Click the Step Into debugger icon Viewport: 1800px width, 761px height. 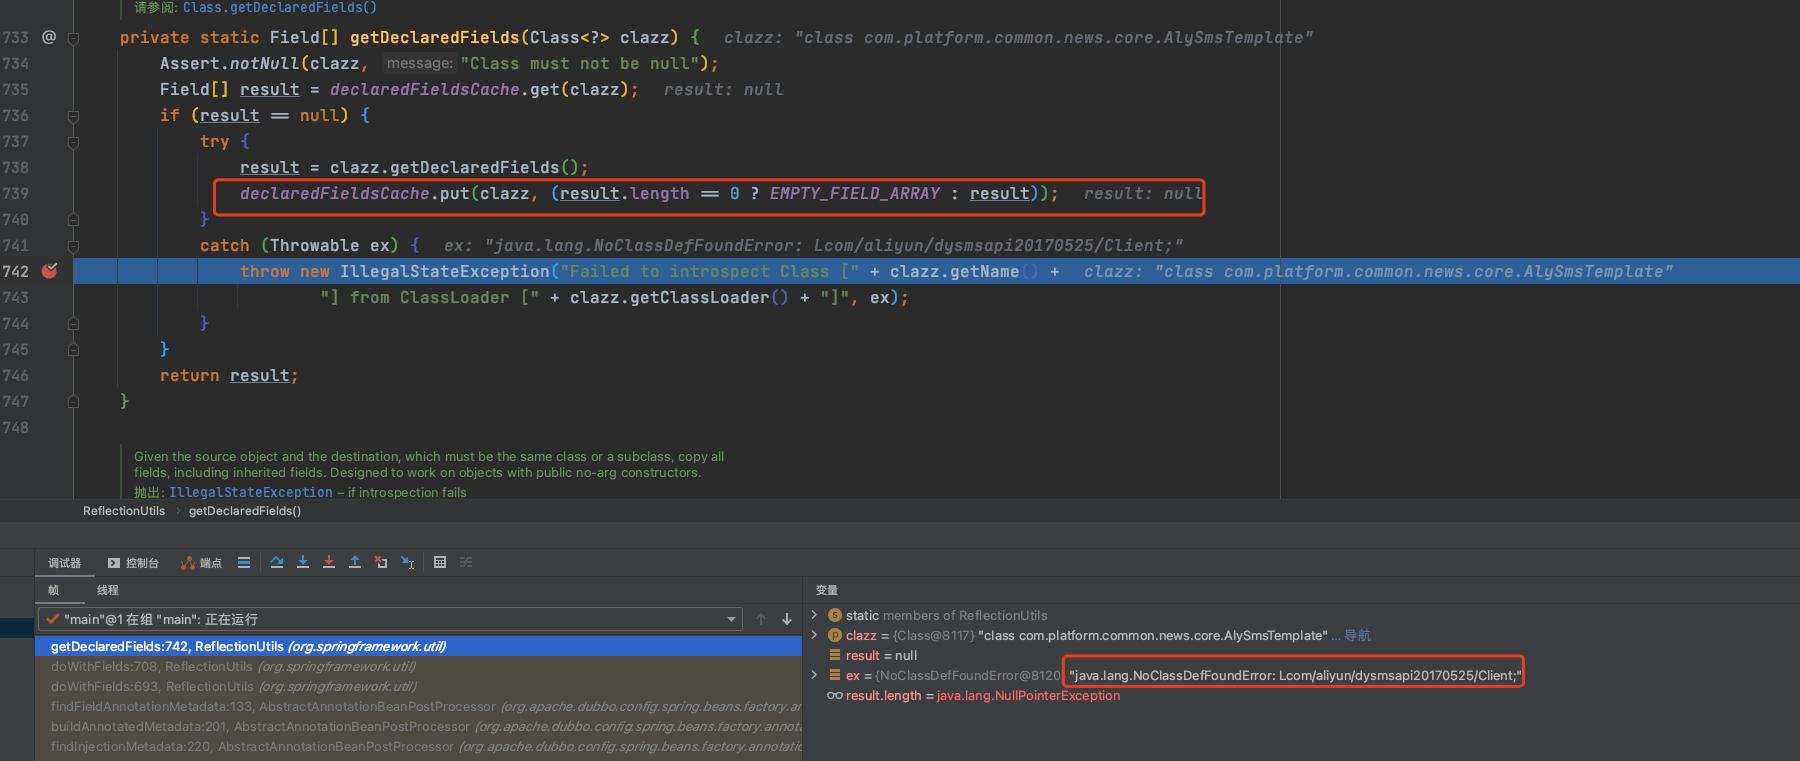(303, 563)
